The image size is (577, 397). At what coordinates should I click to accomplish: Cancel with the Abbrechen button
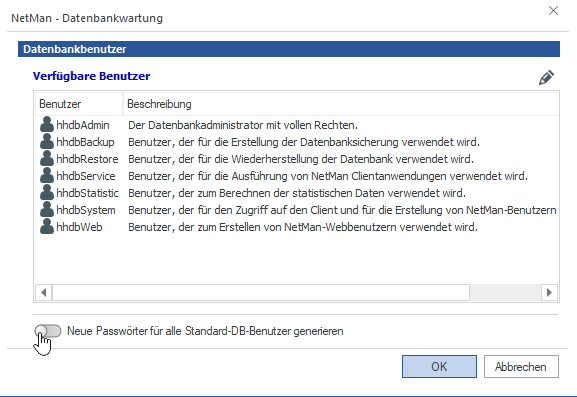click(521, 366)
